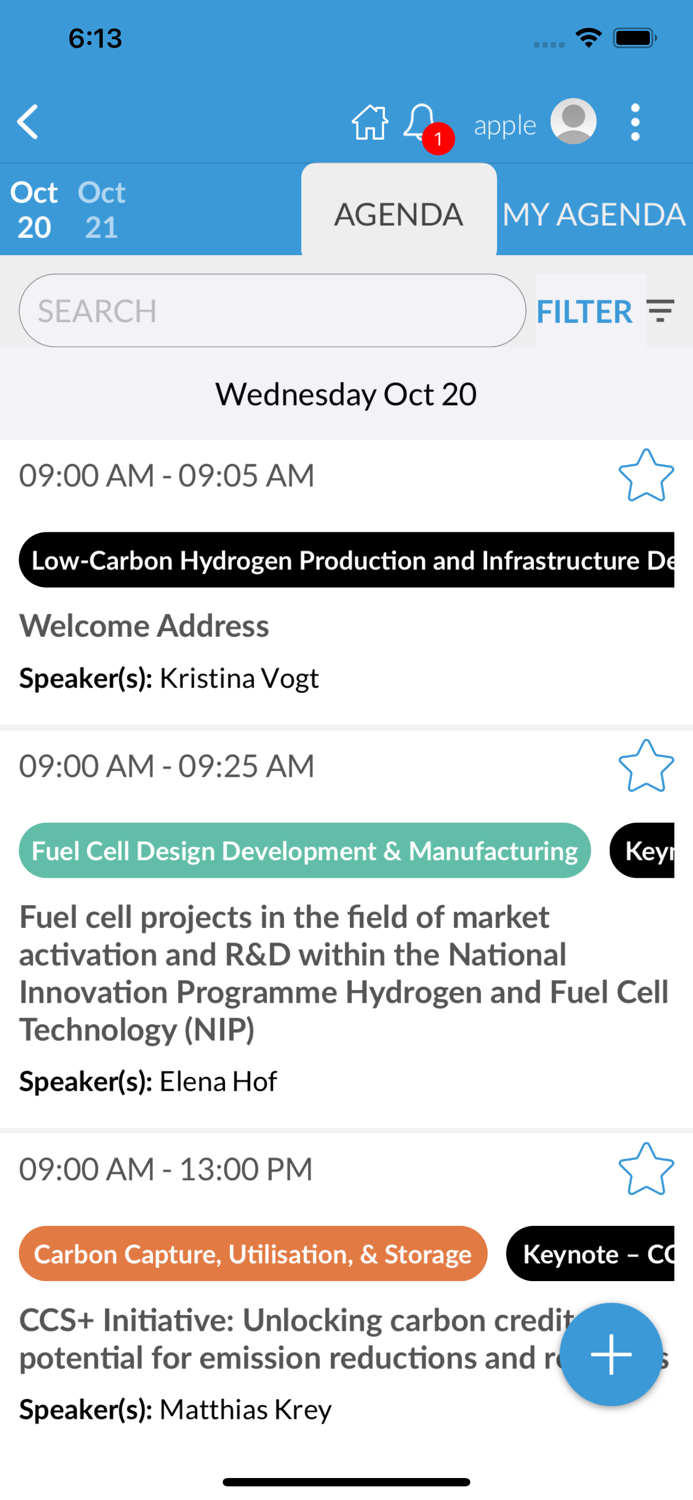
Task: Favorite the Welcome Address session star
Action: click(x=646, y=474)
